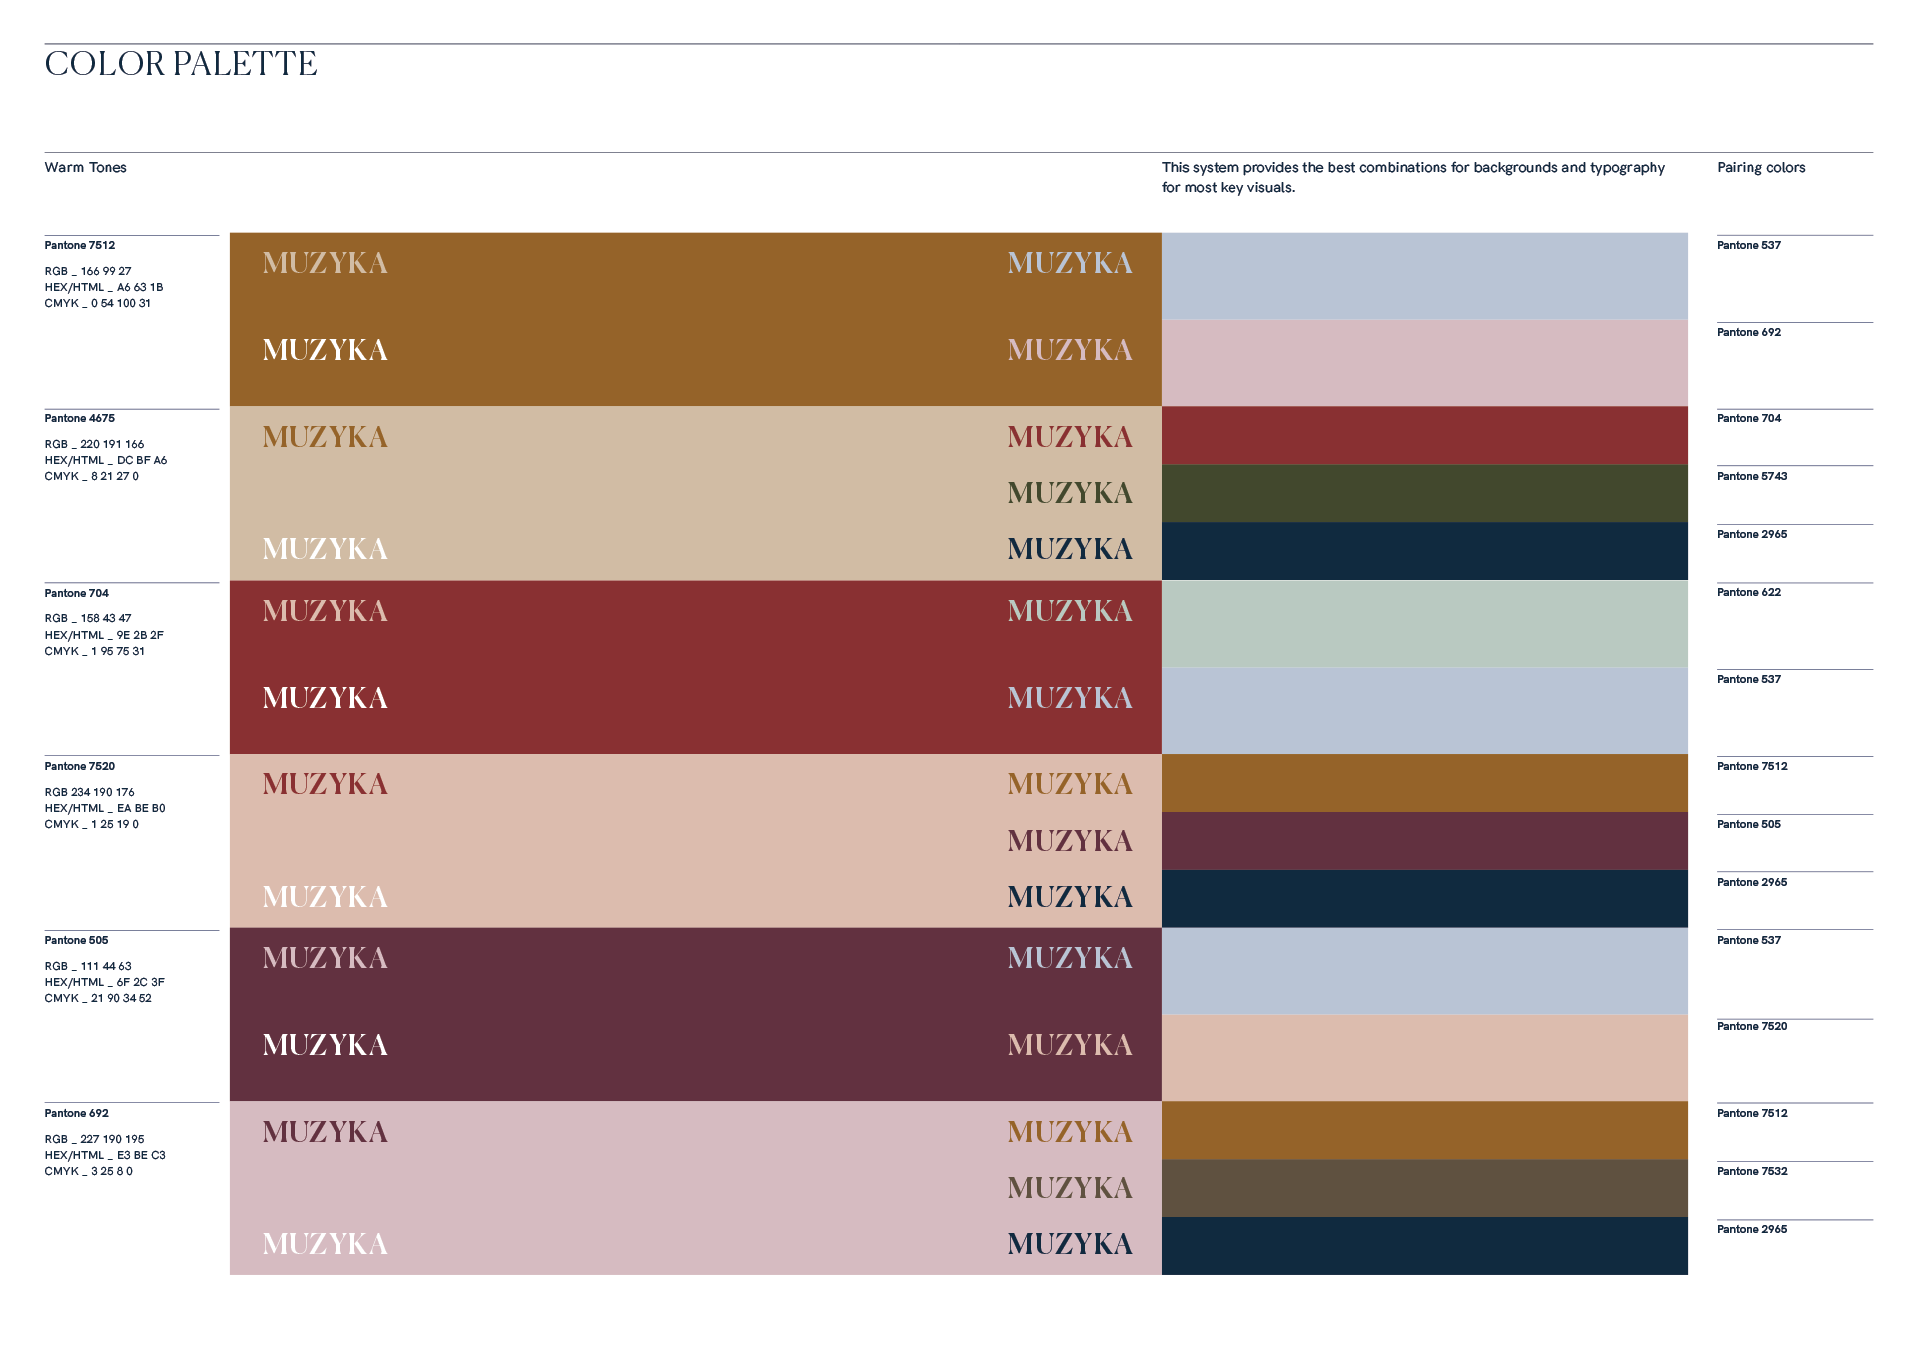
Task: Select the plum MUZYKA on the peach 7520 band
Action: [x=1070, y=841]
